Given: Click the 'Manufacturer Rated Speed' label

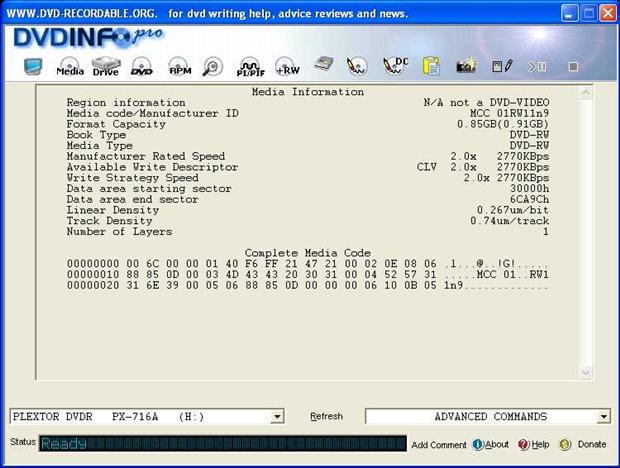Looking at the screenshot, I should [146, 156].
